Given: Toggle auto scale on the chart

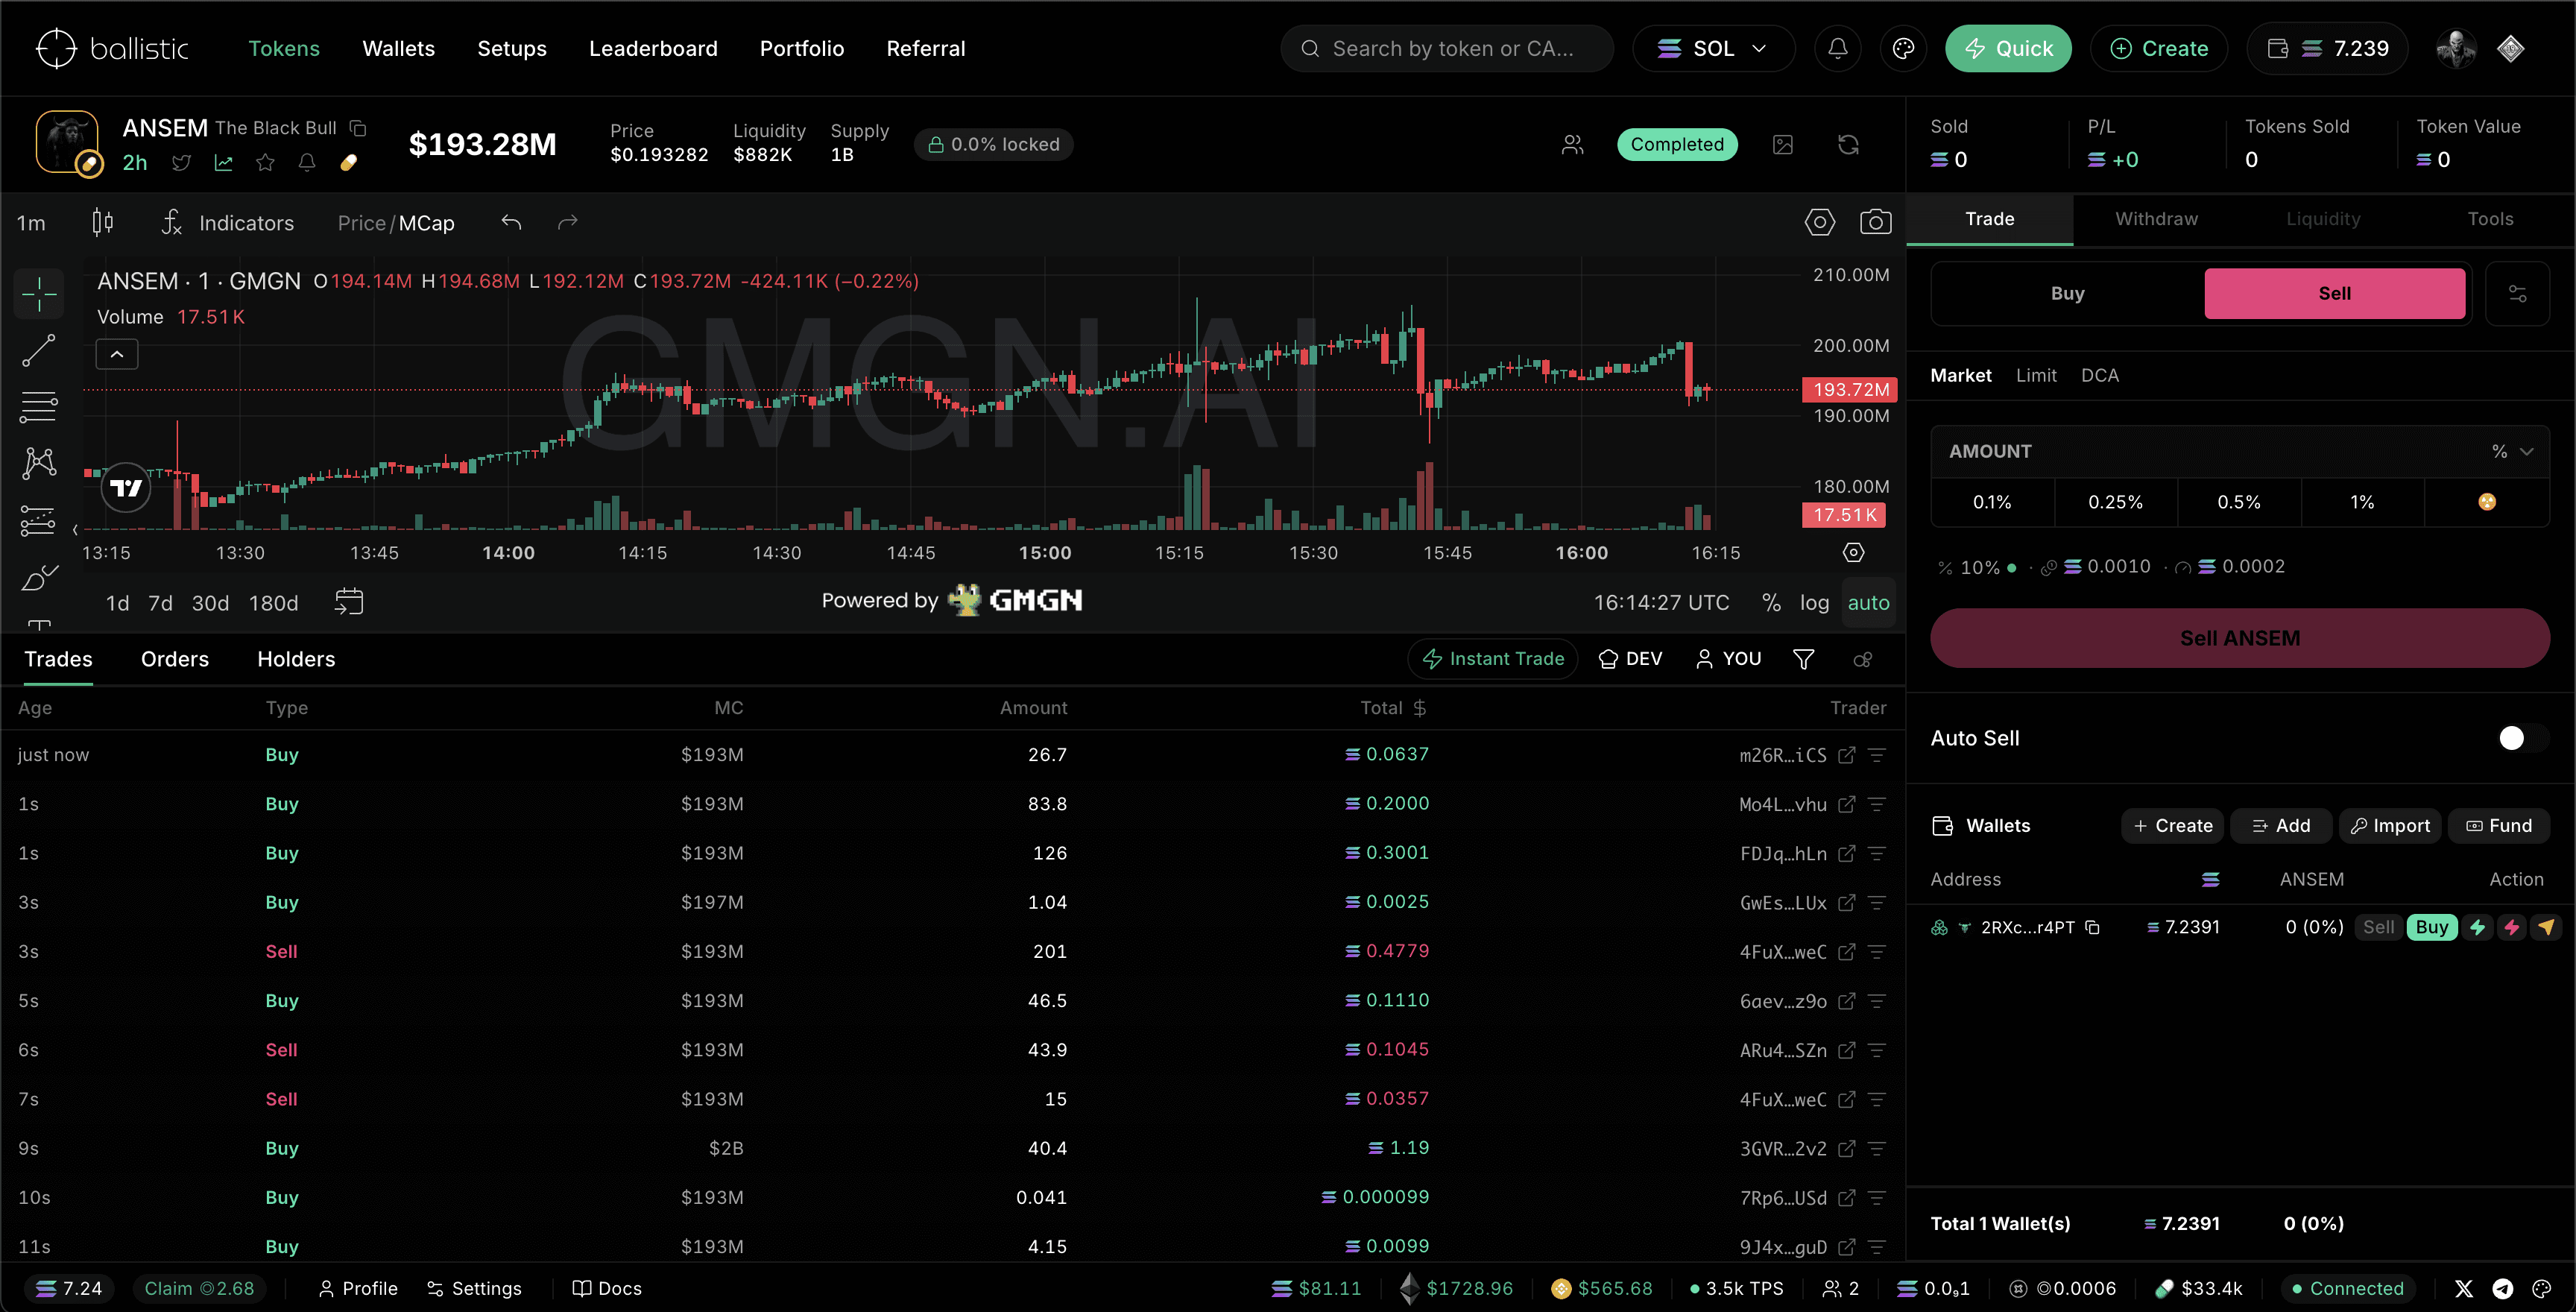Looking at the screenshot, I should coord(1868,603).
